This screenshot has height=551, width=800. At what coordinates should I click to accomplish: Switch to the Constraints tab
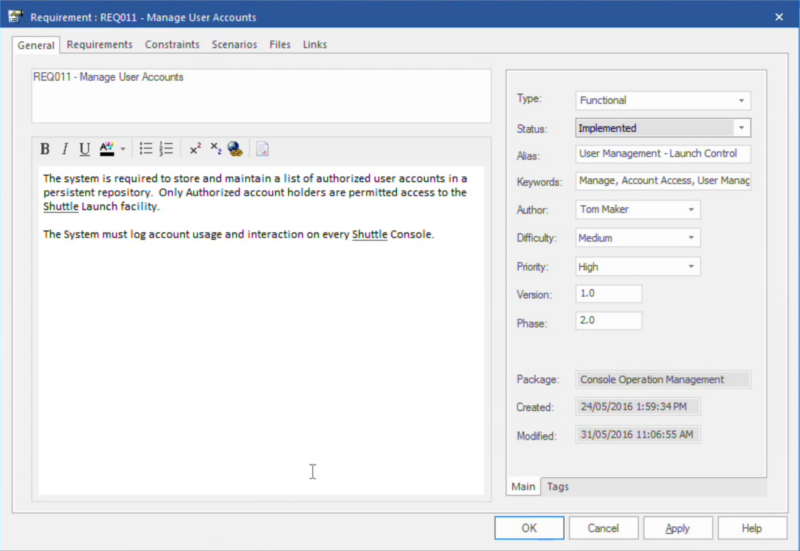click(x=172, y=45)
